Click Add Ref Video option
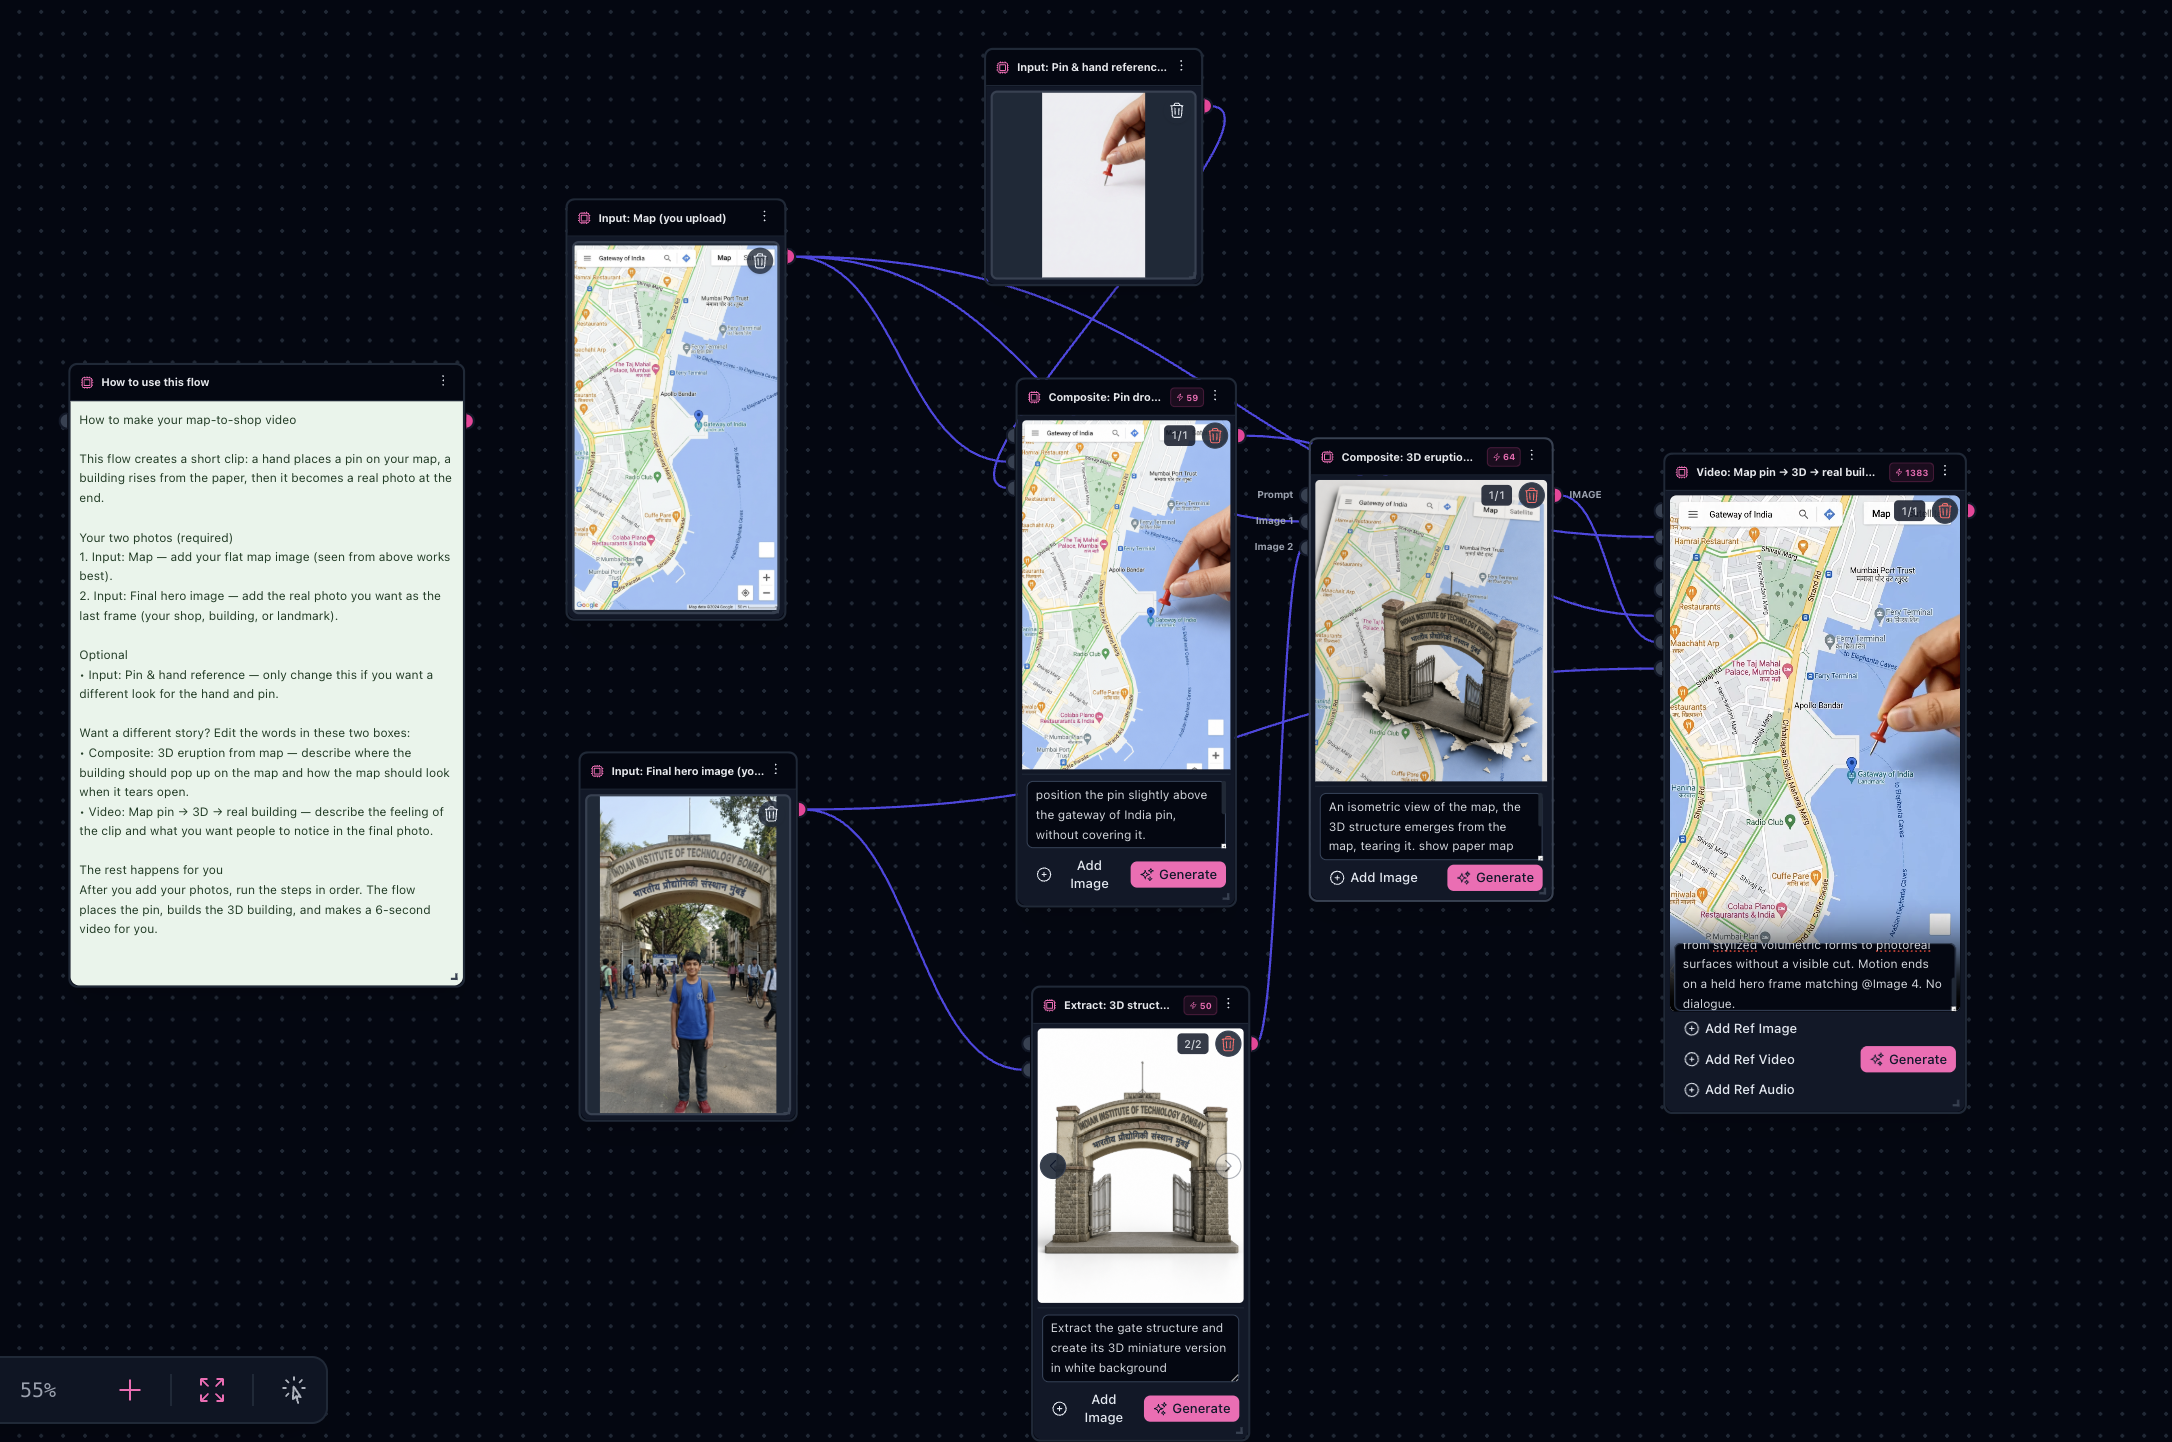The height and width of the screenshot is (1442, 2172). [1739, 1060]
